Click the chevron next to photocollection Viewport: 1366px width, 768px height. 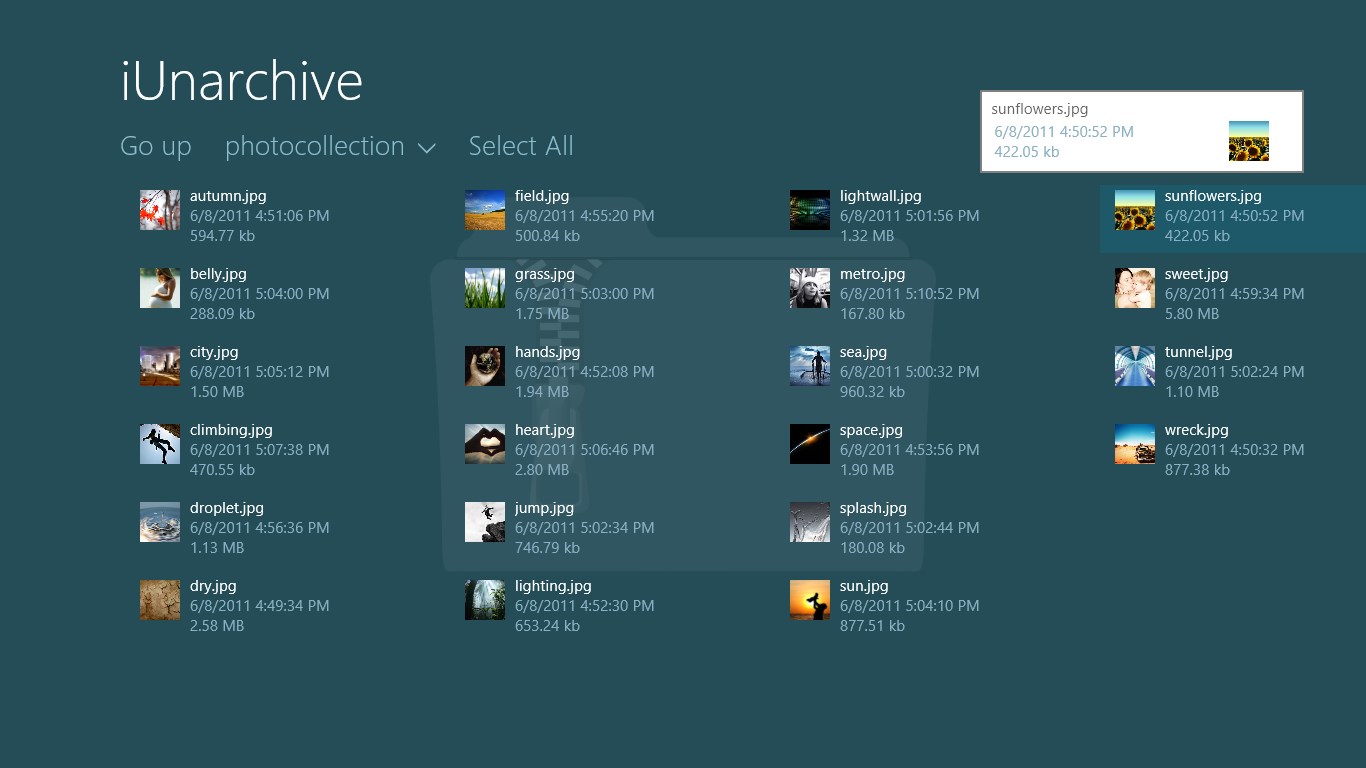tap(427, 148)
